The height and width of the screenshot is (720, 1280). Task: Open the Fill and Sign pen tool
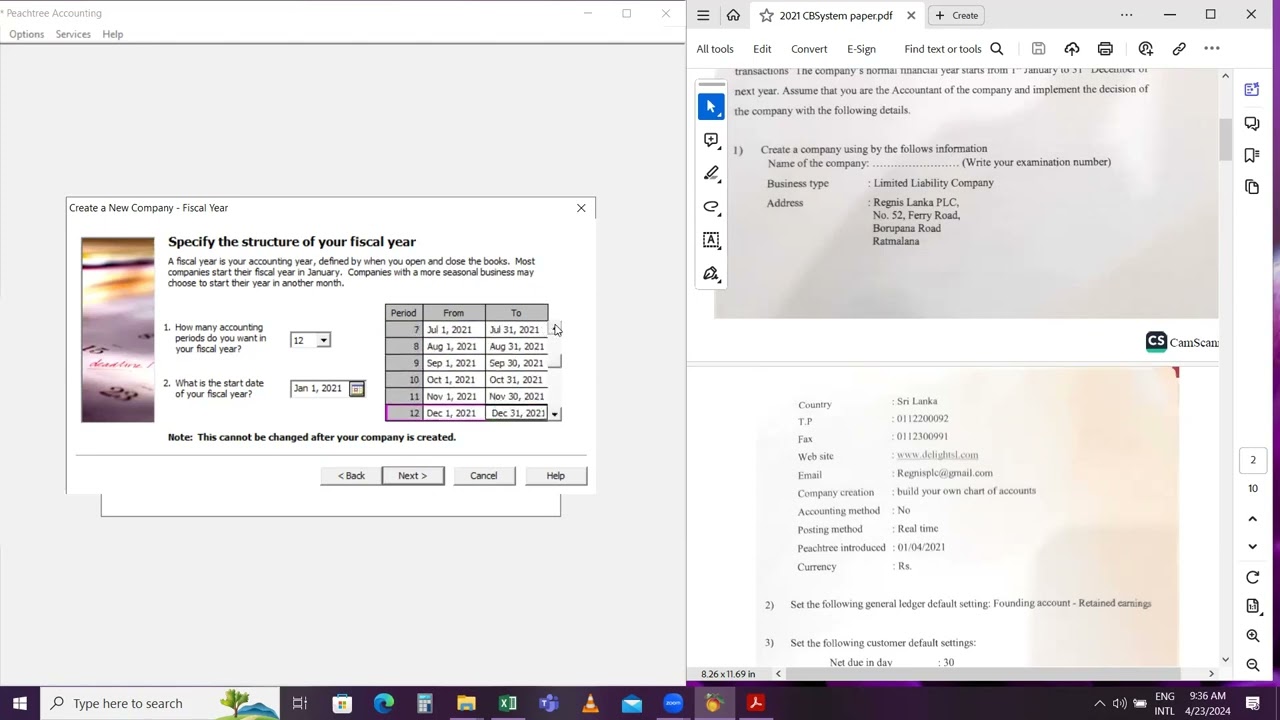[711, 273]
